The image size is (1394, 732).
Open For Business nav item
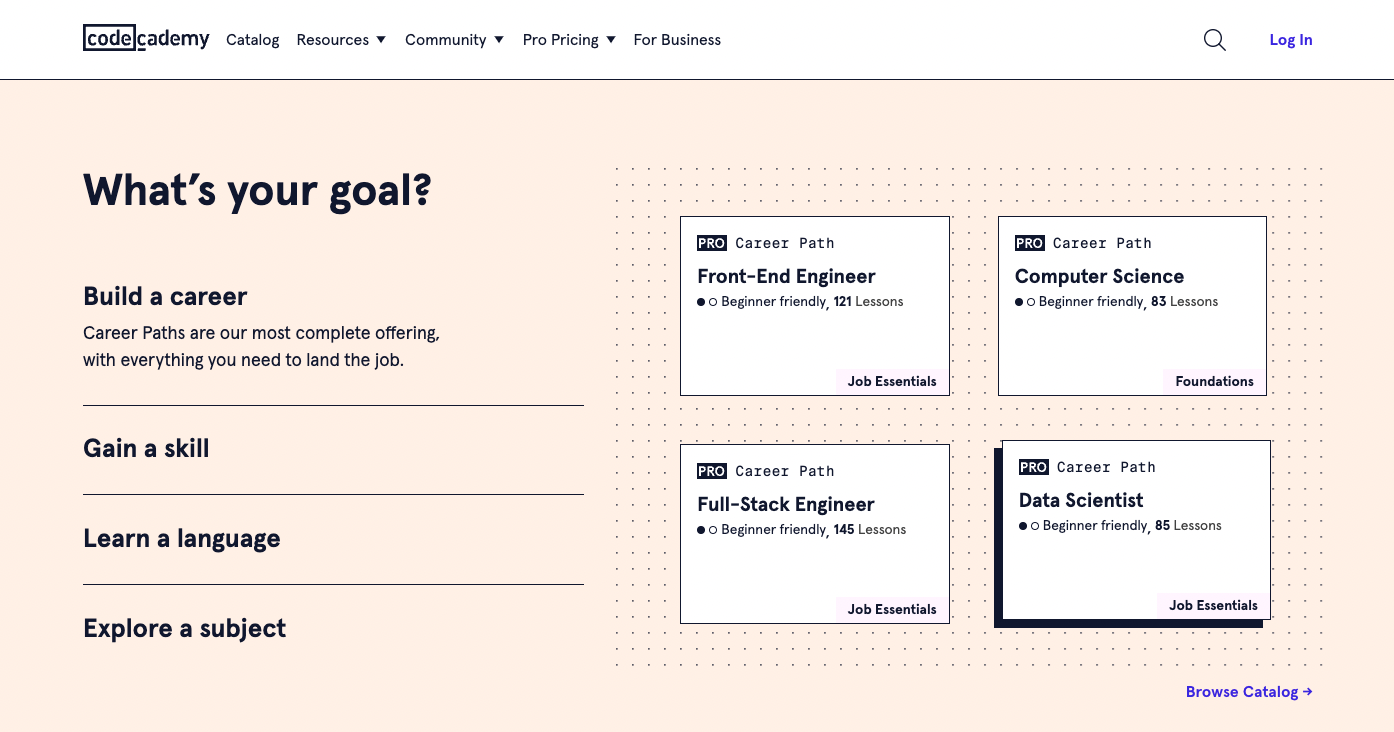coord(677,40)
